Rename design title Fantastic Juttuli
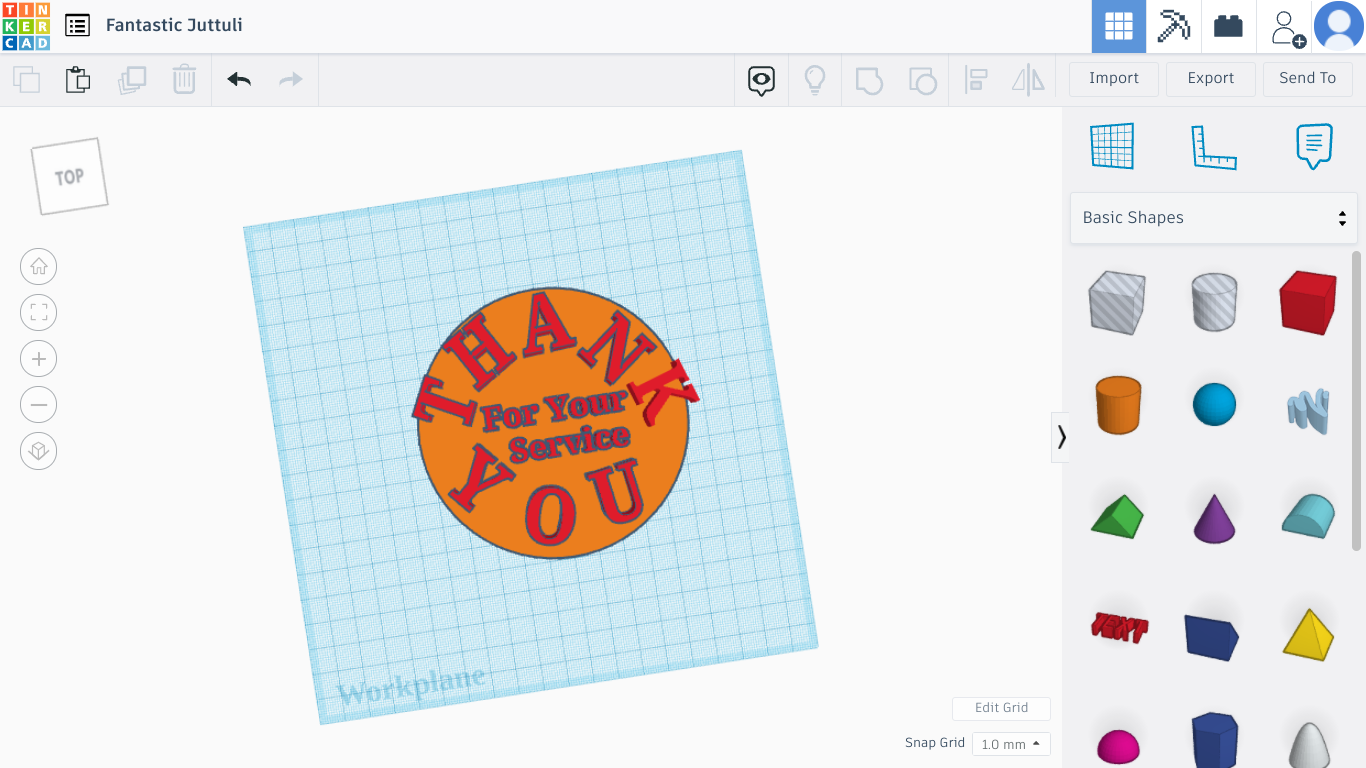 pos(174,25)
